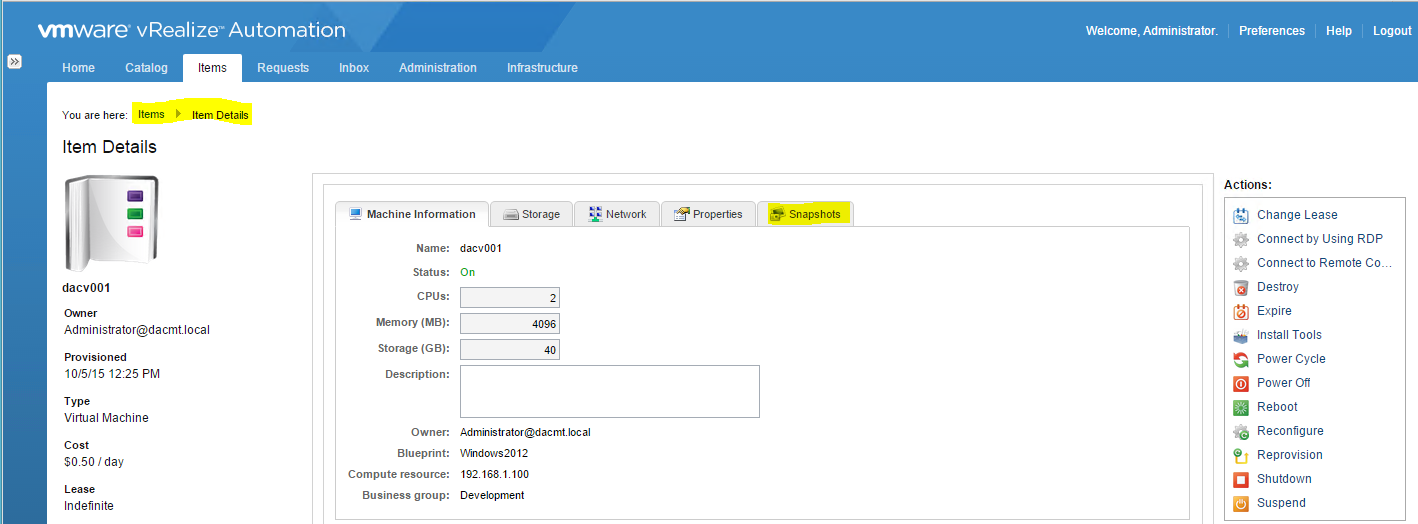Click the Reconfigure gear icon
Viewport: 1418px width, 524px height.
click(x=1241, y=431)
